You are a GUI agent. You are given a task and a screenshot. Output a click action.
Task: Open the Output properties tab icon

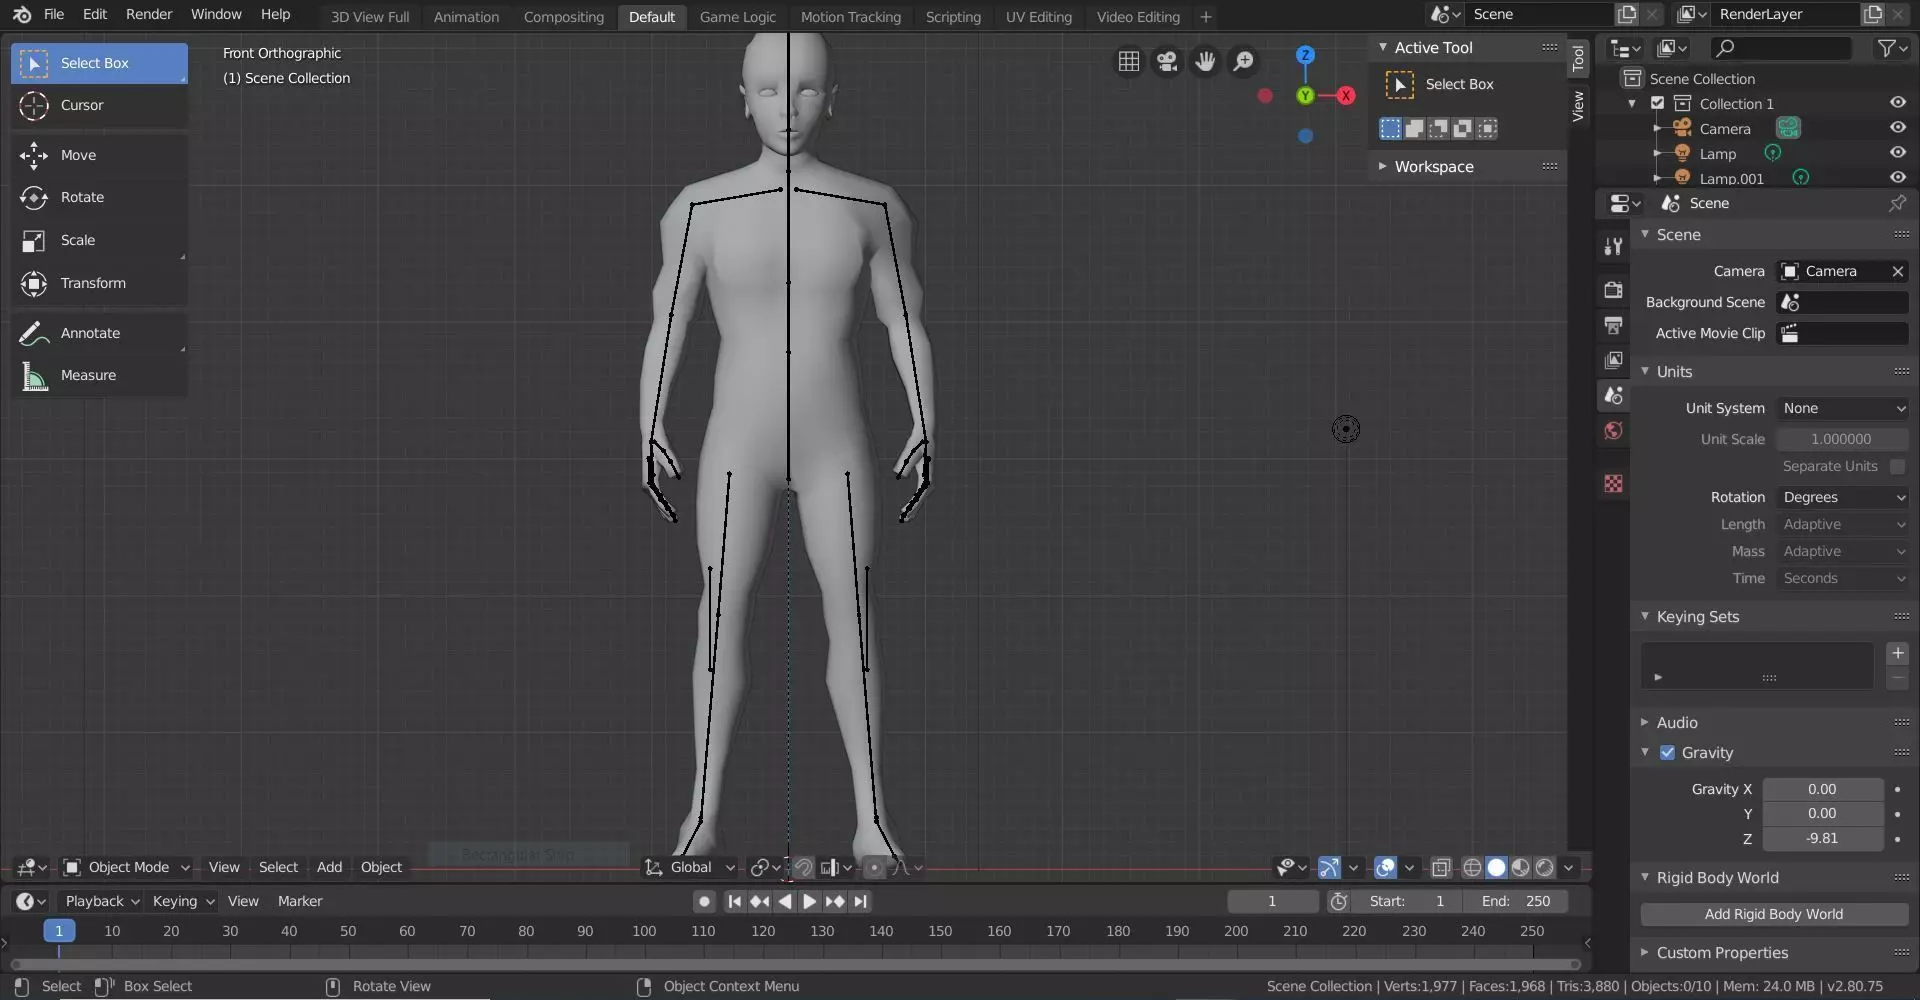1613,325
